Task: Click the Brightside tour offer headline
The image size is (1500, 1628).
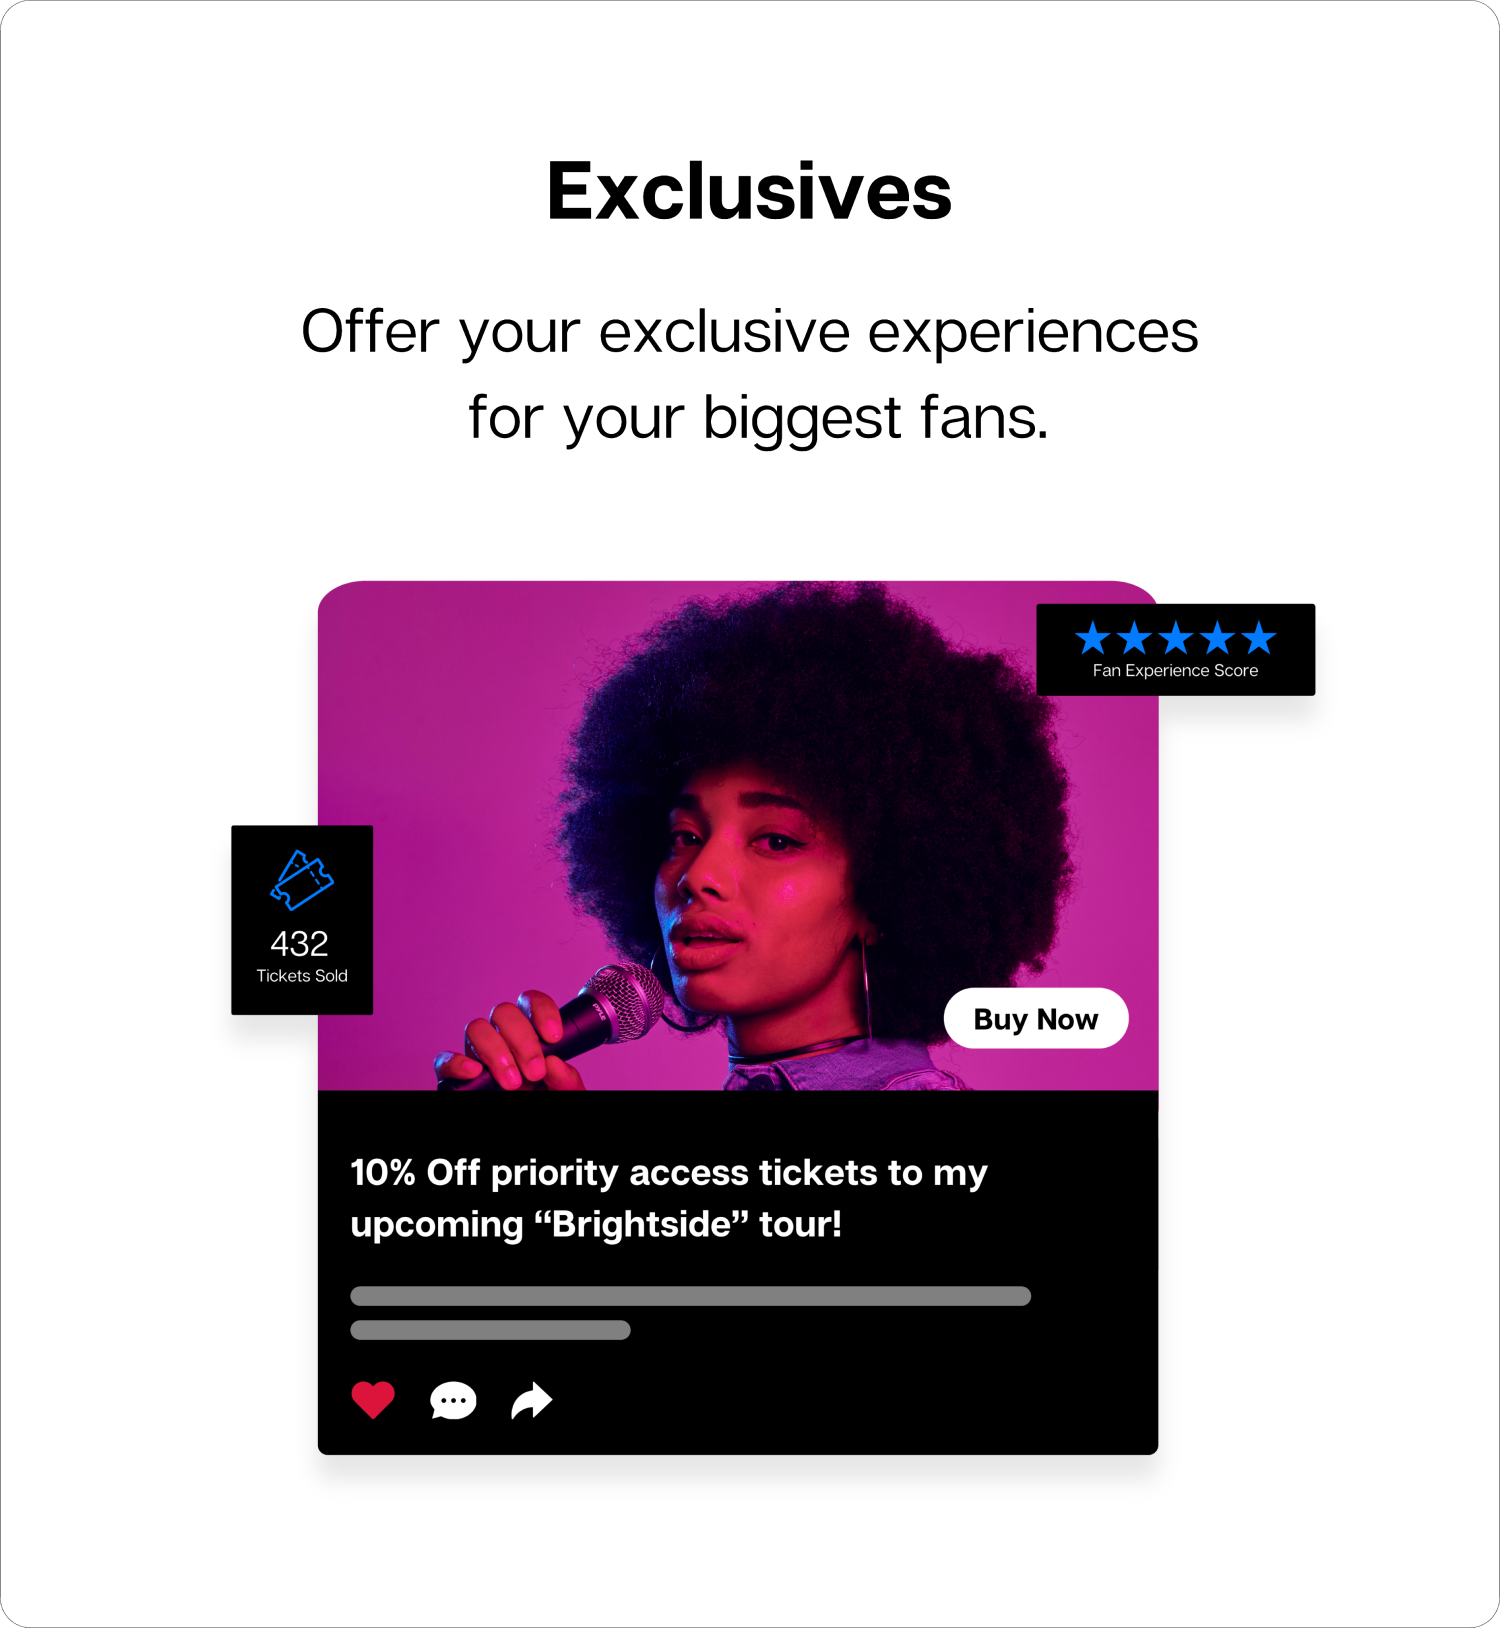Action: (x=669, y=1198)
